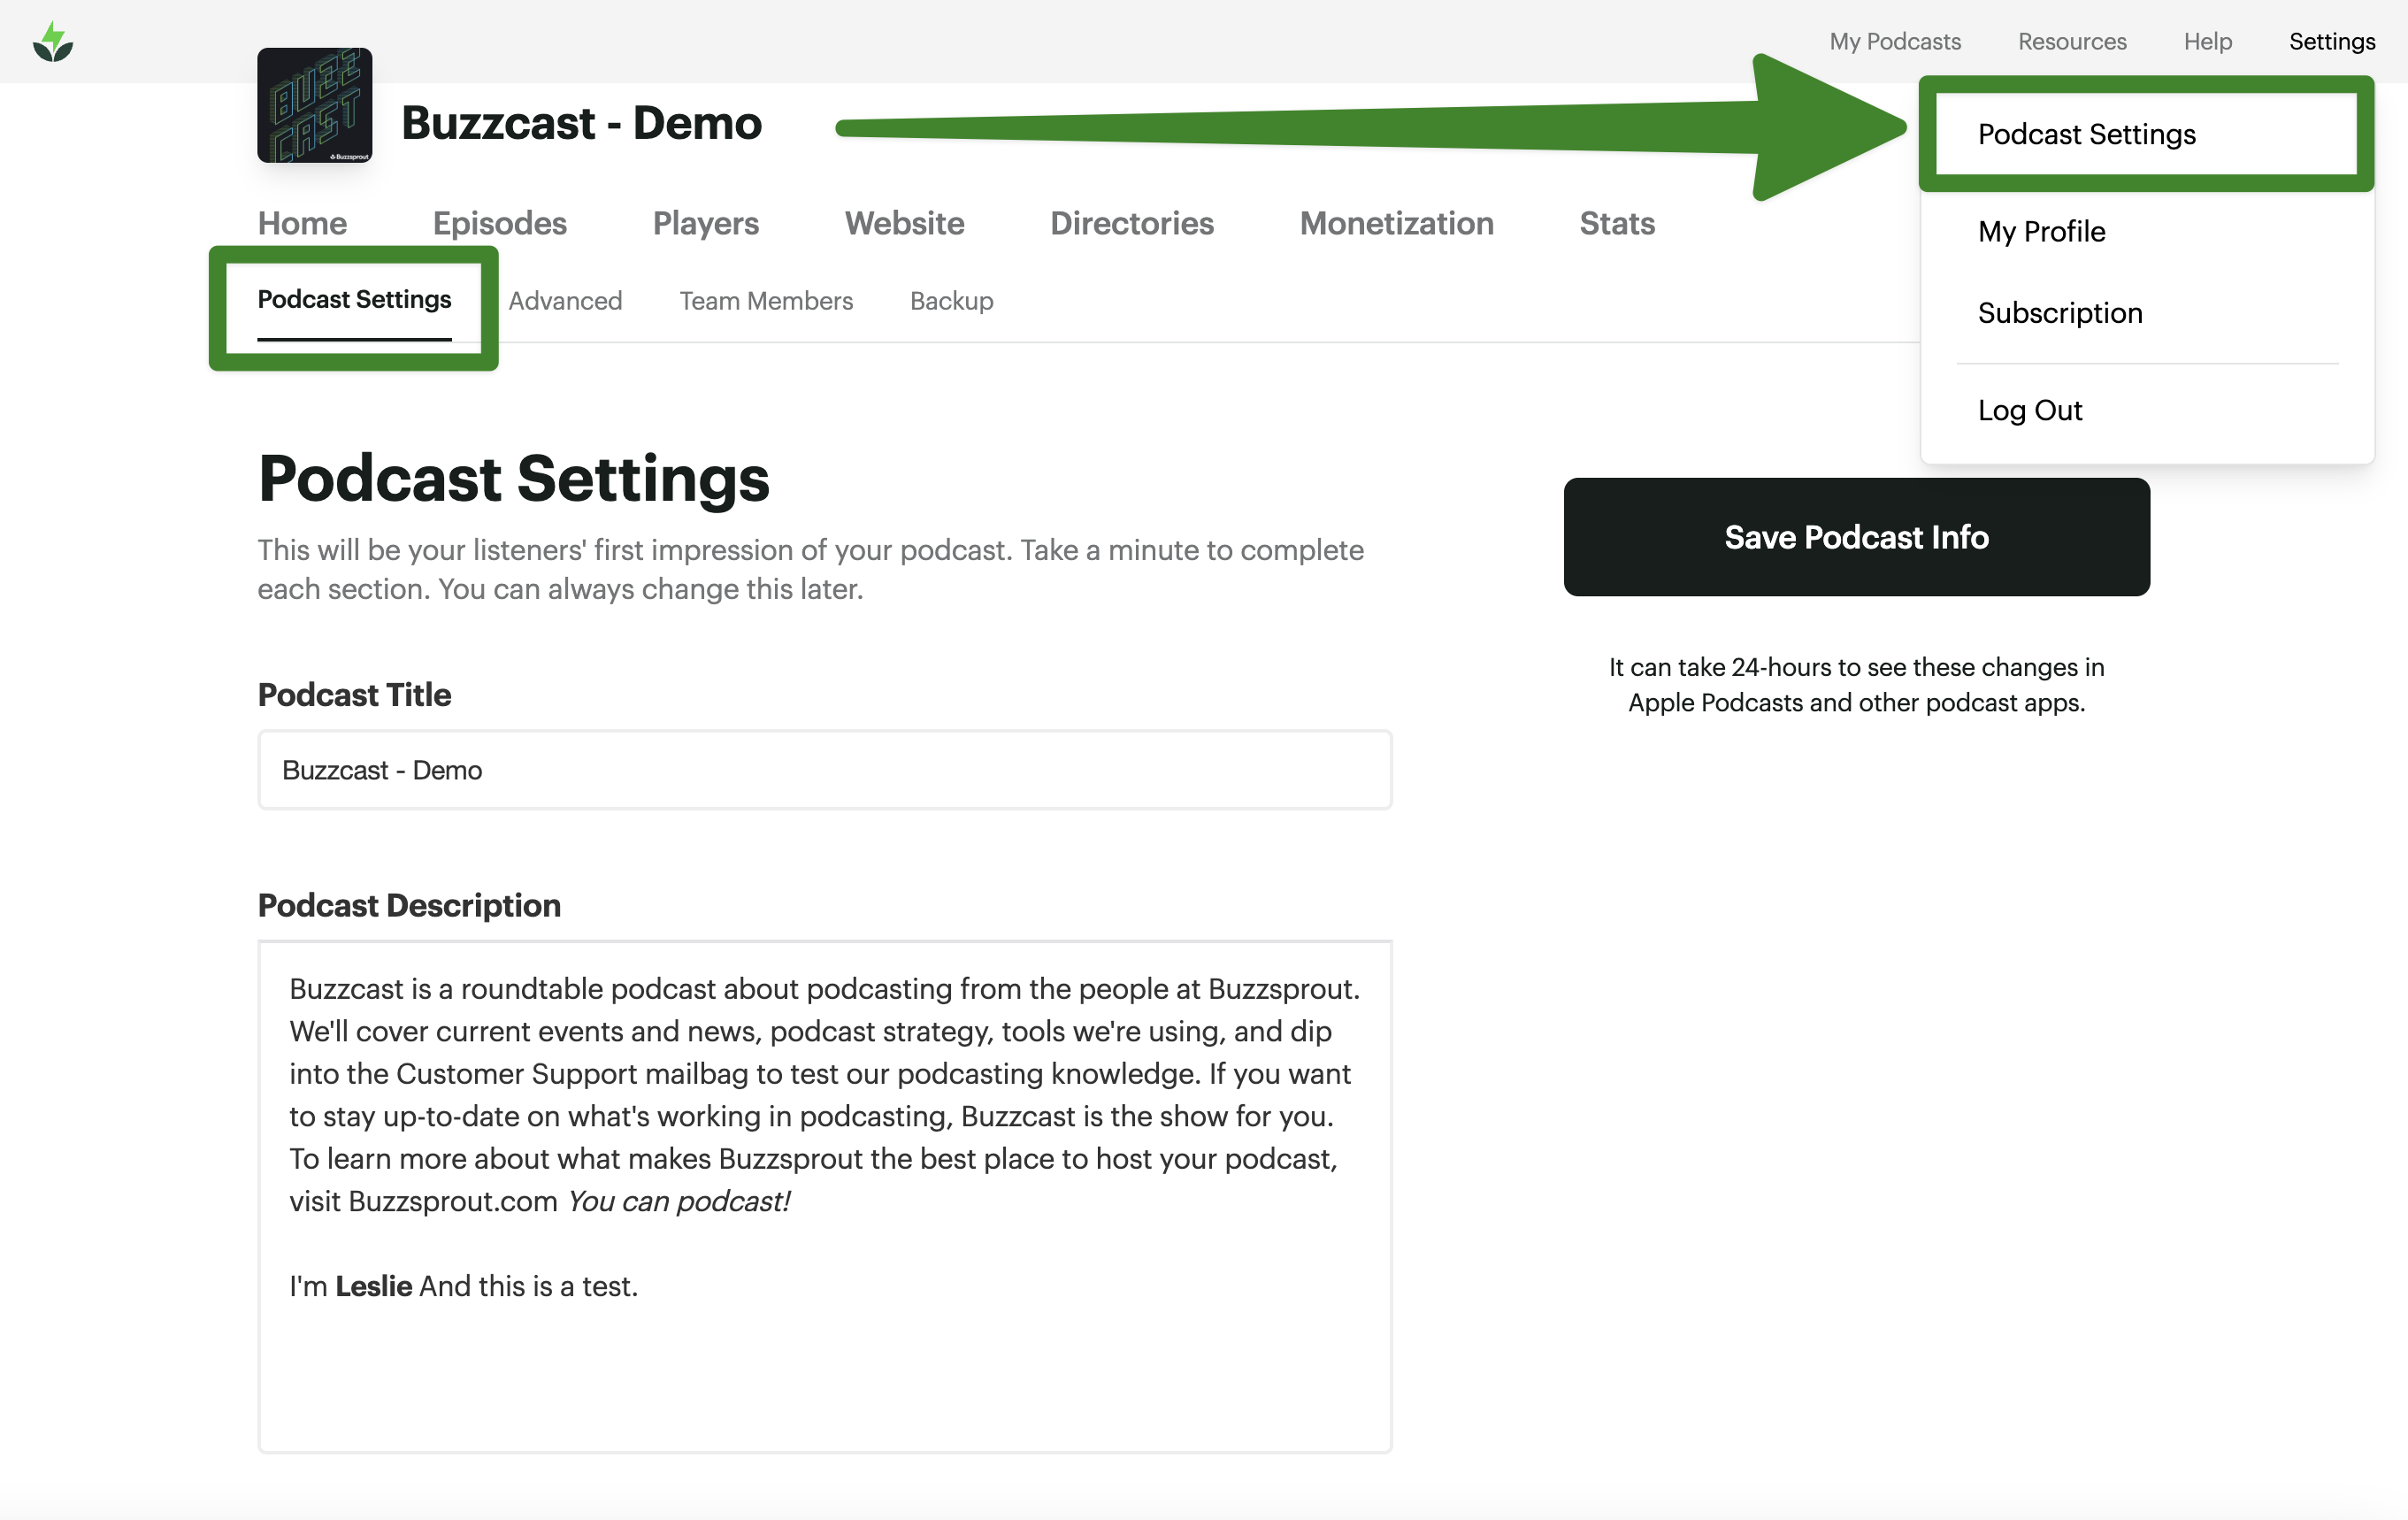Screen dimensions: 2408x1520
Task: Open the Website tab
Action: pyautogui.click(x=904, y=223)
